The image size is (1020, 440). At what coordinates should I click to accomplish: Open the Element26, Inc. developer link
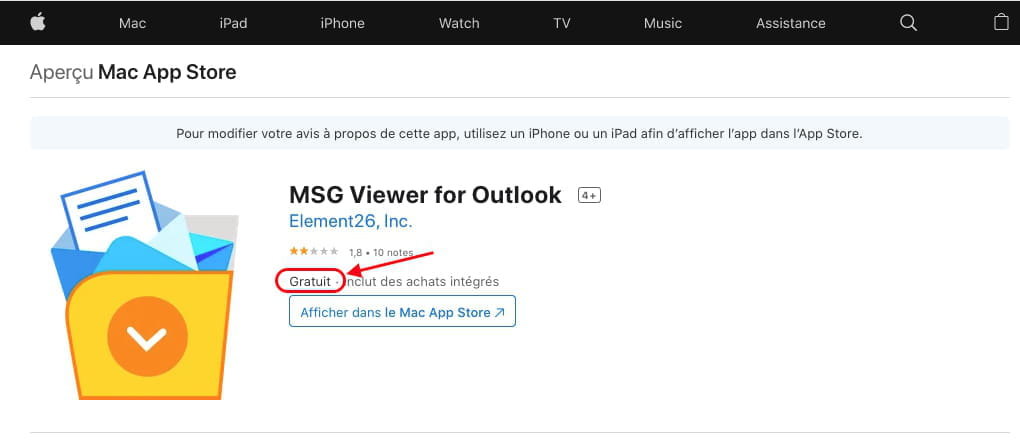click(351, 221)
